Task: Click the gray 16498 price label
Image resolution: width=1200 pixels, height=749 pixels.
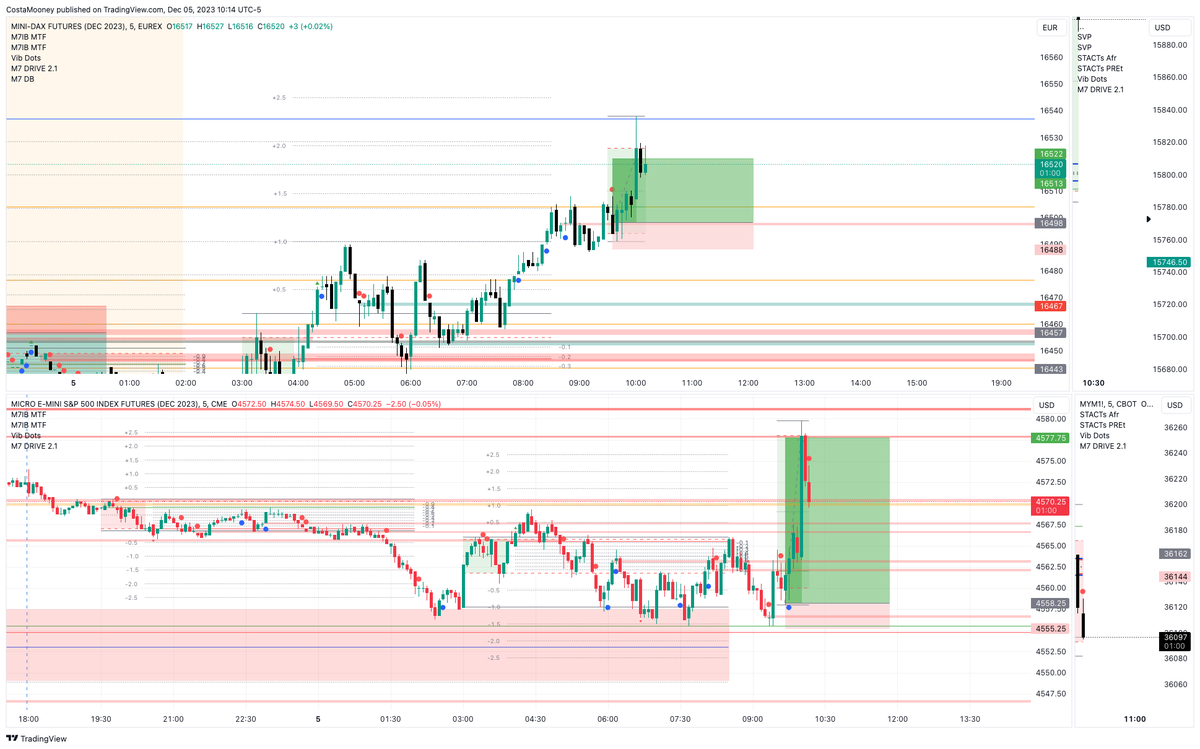Action: [x=1051, y=223]
